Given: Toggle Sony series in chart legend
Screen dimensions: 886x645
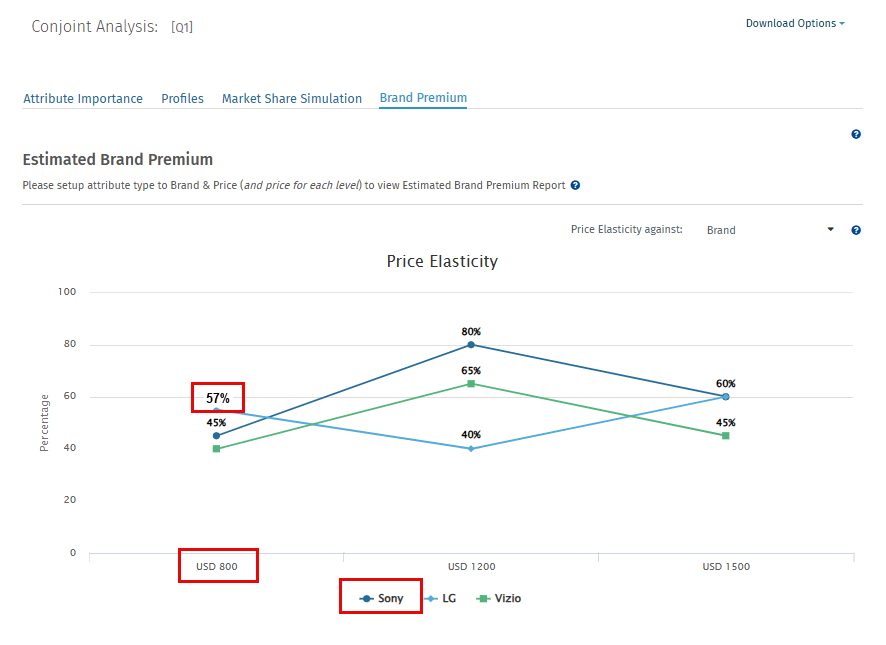Looking at the screenshot, I should (382, 598).
